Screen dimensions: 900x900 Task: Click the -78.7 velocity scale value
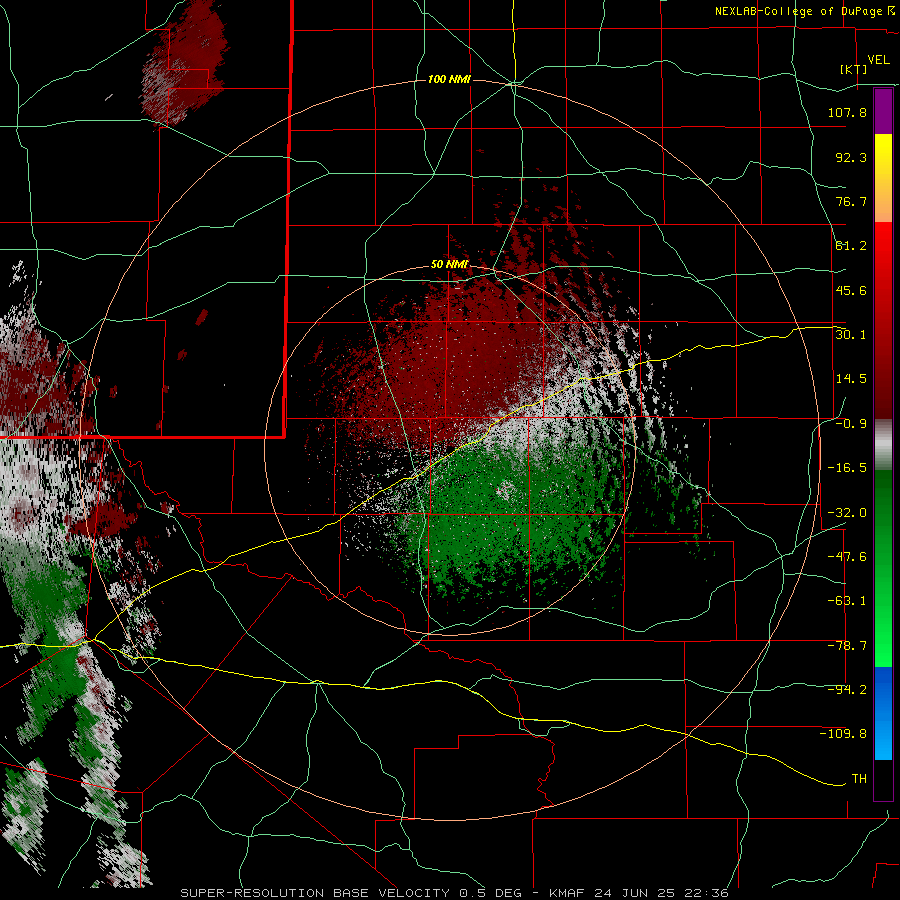(x=847, y=646)
